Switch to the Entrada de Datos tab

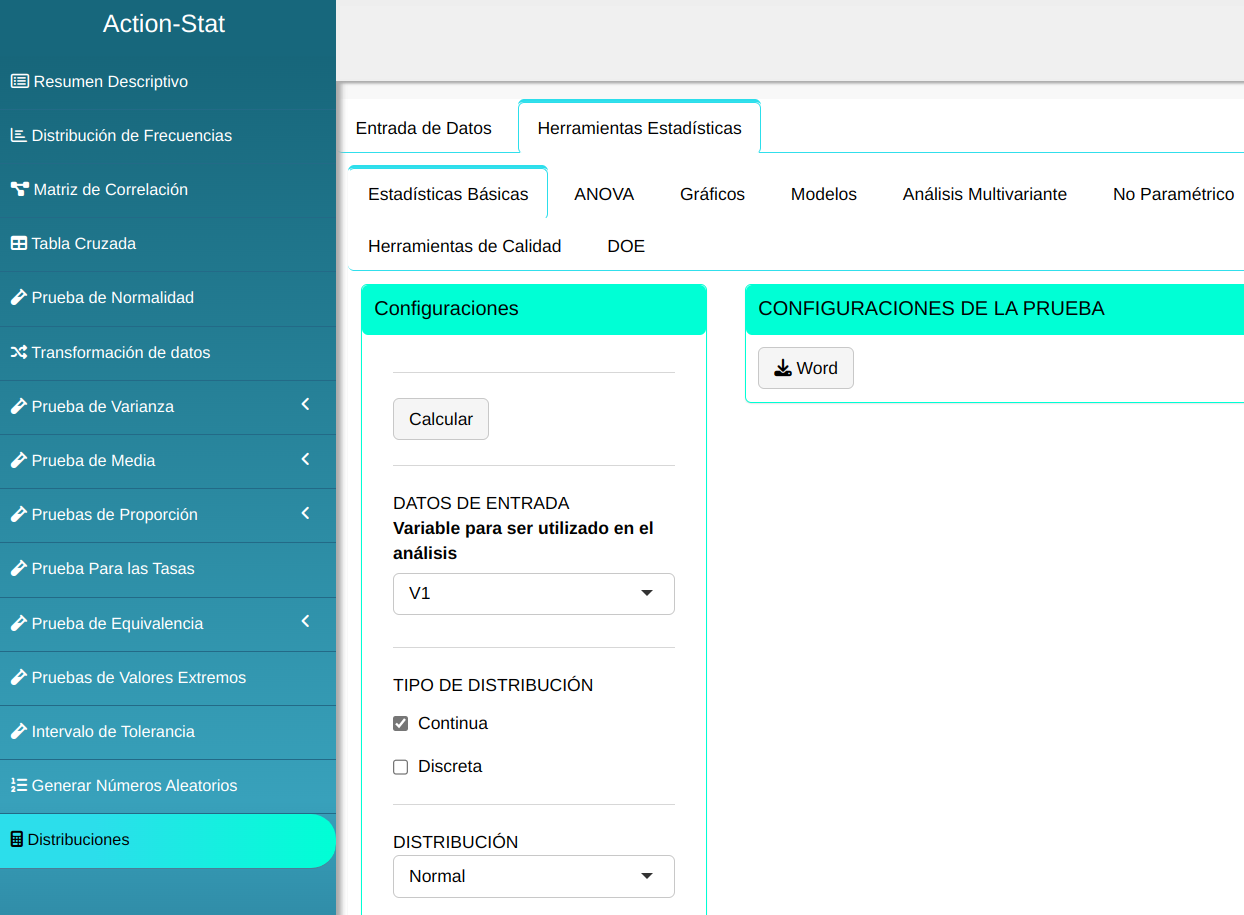424,128
